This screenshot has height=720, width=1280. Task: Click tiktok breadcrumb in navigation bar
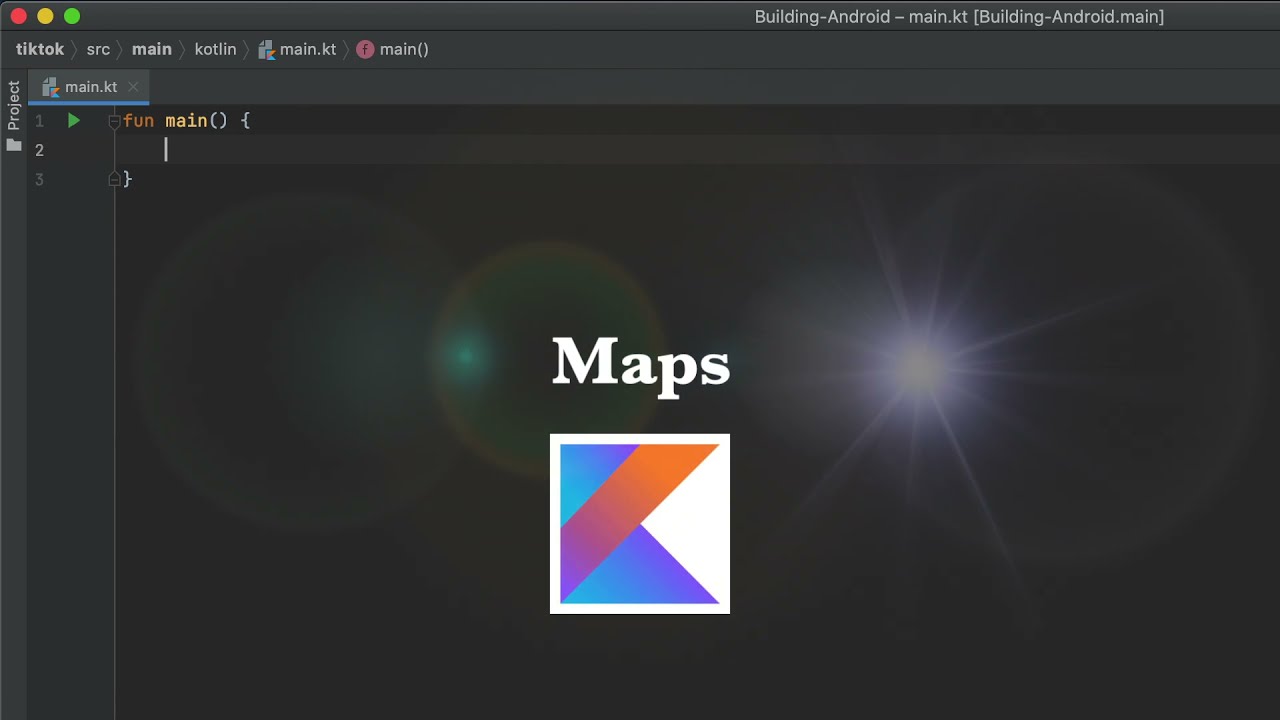coord(40,49)
